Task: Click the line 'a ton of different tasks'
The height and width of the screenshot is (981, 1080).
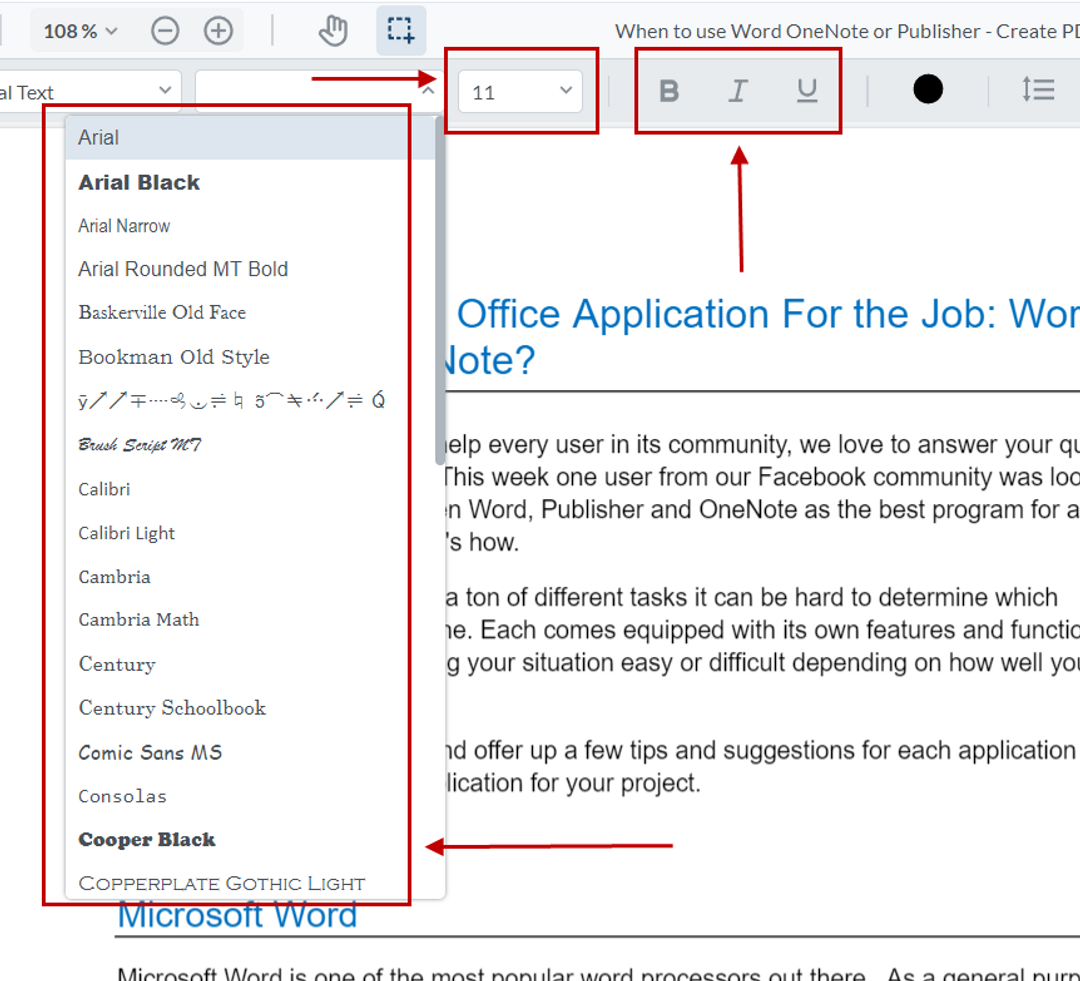Action: pos(751,597)
